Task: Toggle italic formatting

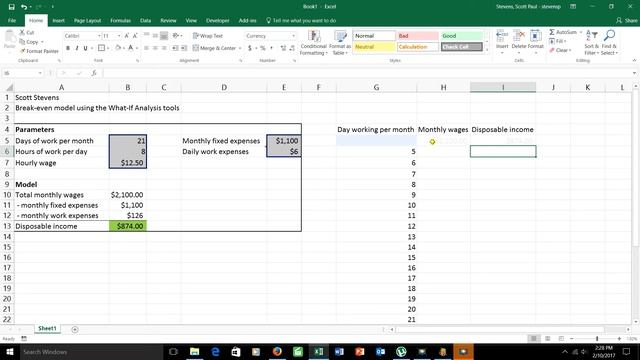Action: (76, 48)
